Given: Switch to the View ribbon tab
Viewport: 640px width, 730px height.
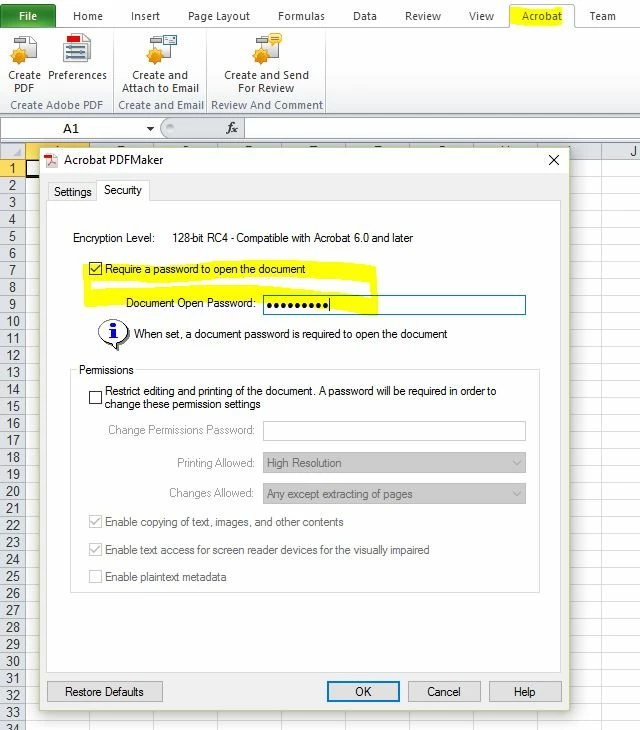Looking at the screenshot, I should click(x=481, y=16).
